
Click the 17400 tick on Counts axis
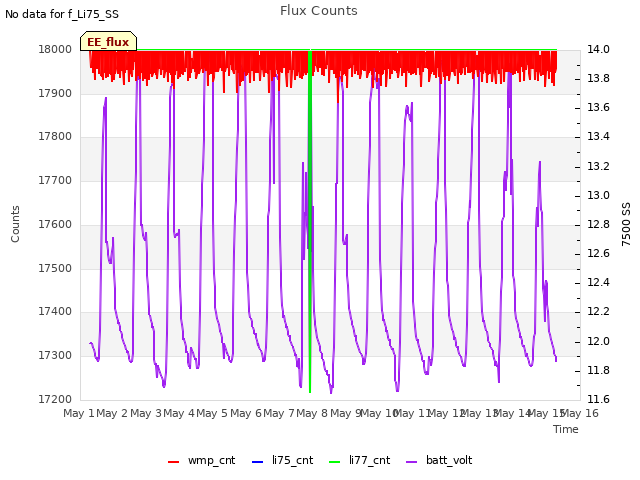click(x=55, y=311)
